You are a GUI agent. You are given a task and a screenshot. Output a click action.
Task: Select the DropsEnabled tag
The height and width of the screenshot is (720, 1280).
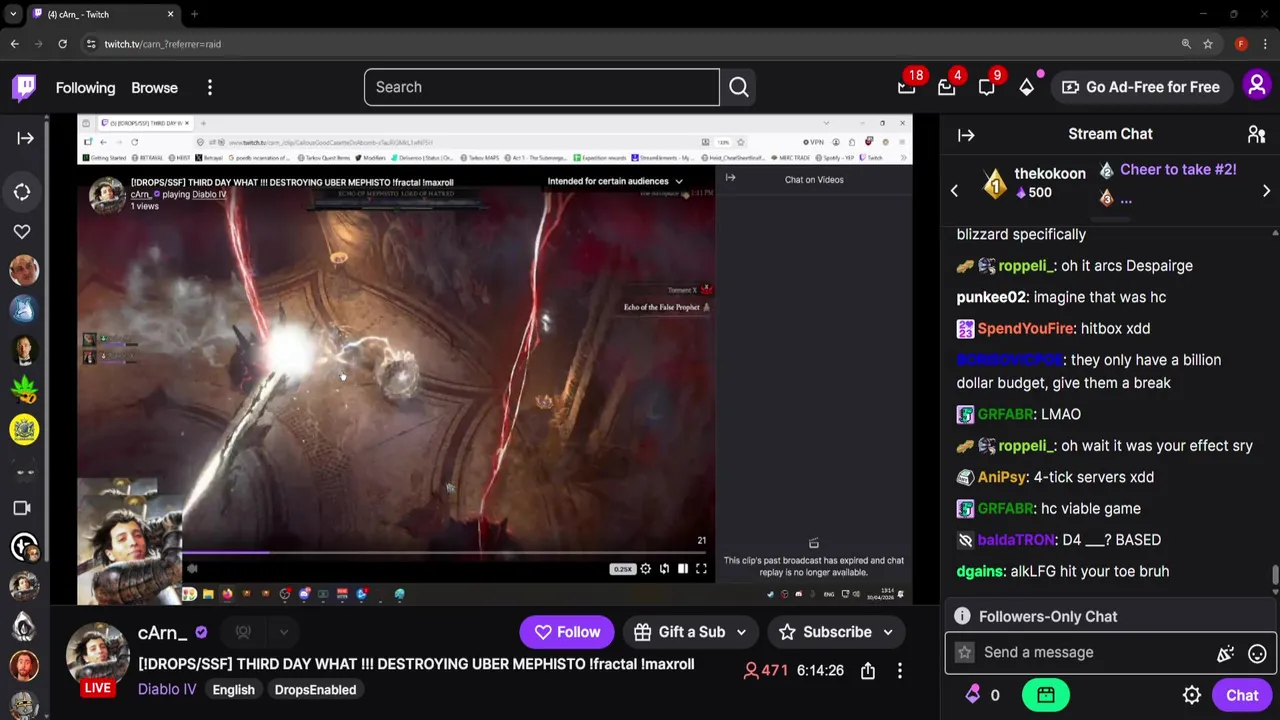[315, 690]
